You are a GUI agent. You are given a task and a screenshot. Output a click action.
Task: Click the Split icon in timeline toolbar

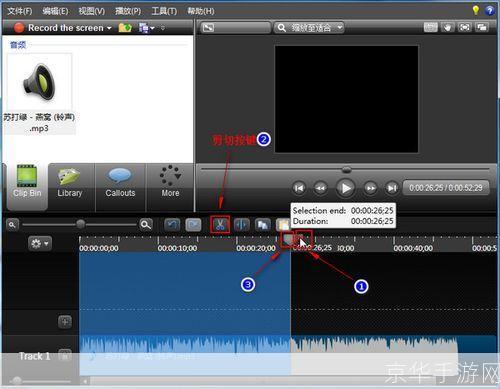(x=242, y=225)
